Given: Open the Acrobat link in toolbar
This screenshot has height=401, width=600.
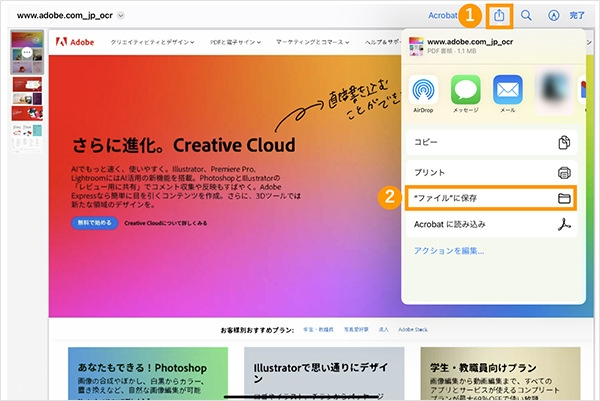Looking at the screenshot, I should [x=443, y=16].
